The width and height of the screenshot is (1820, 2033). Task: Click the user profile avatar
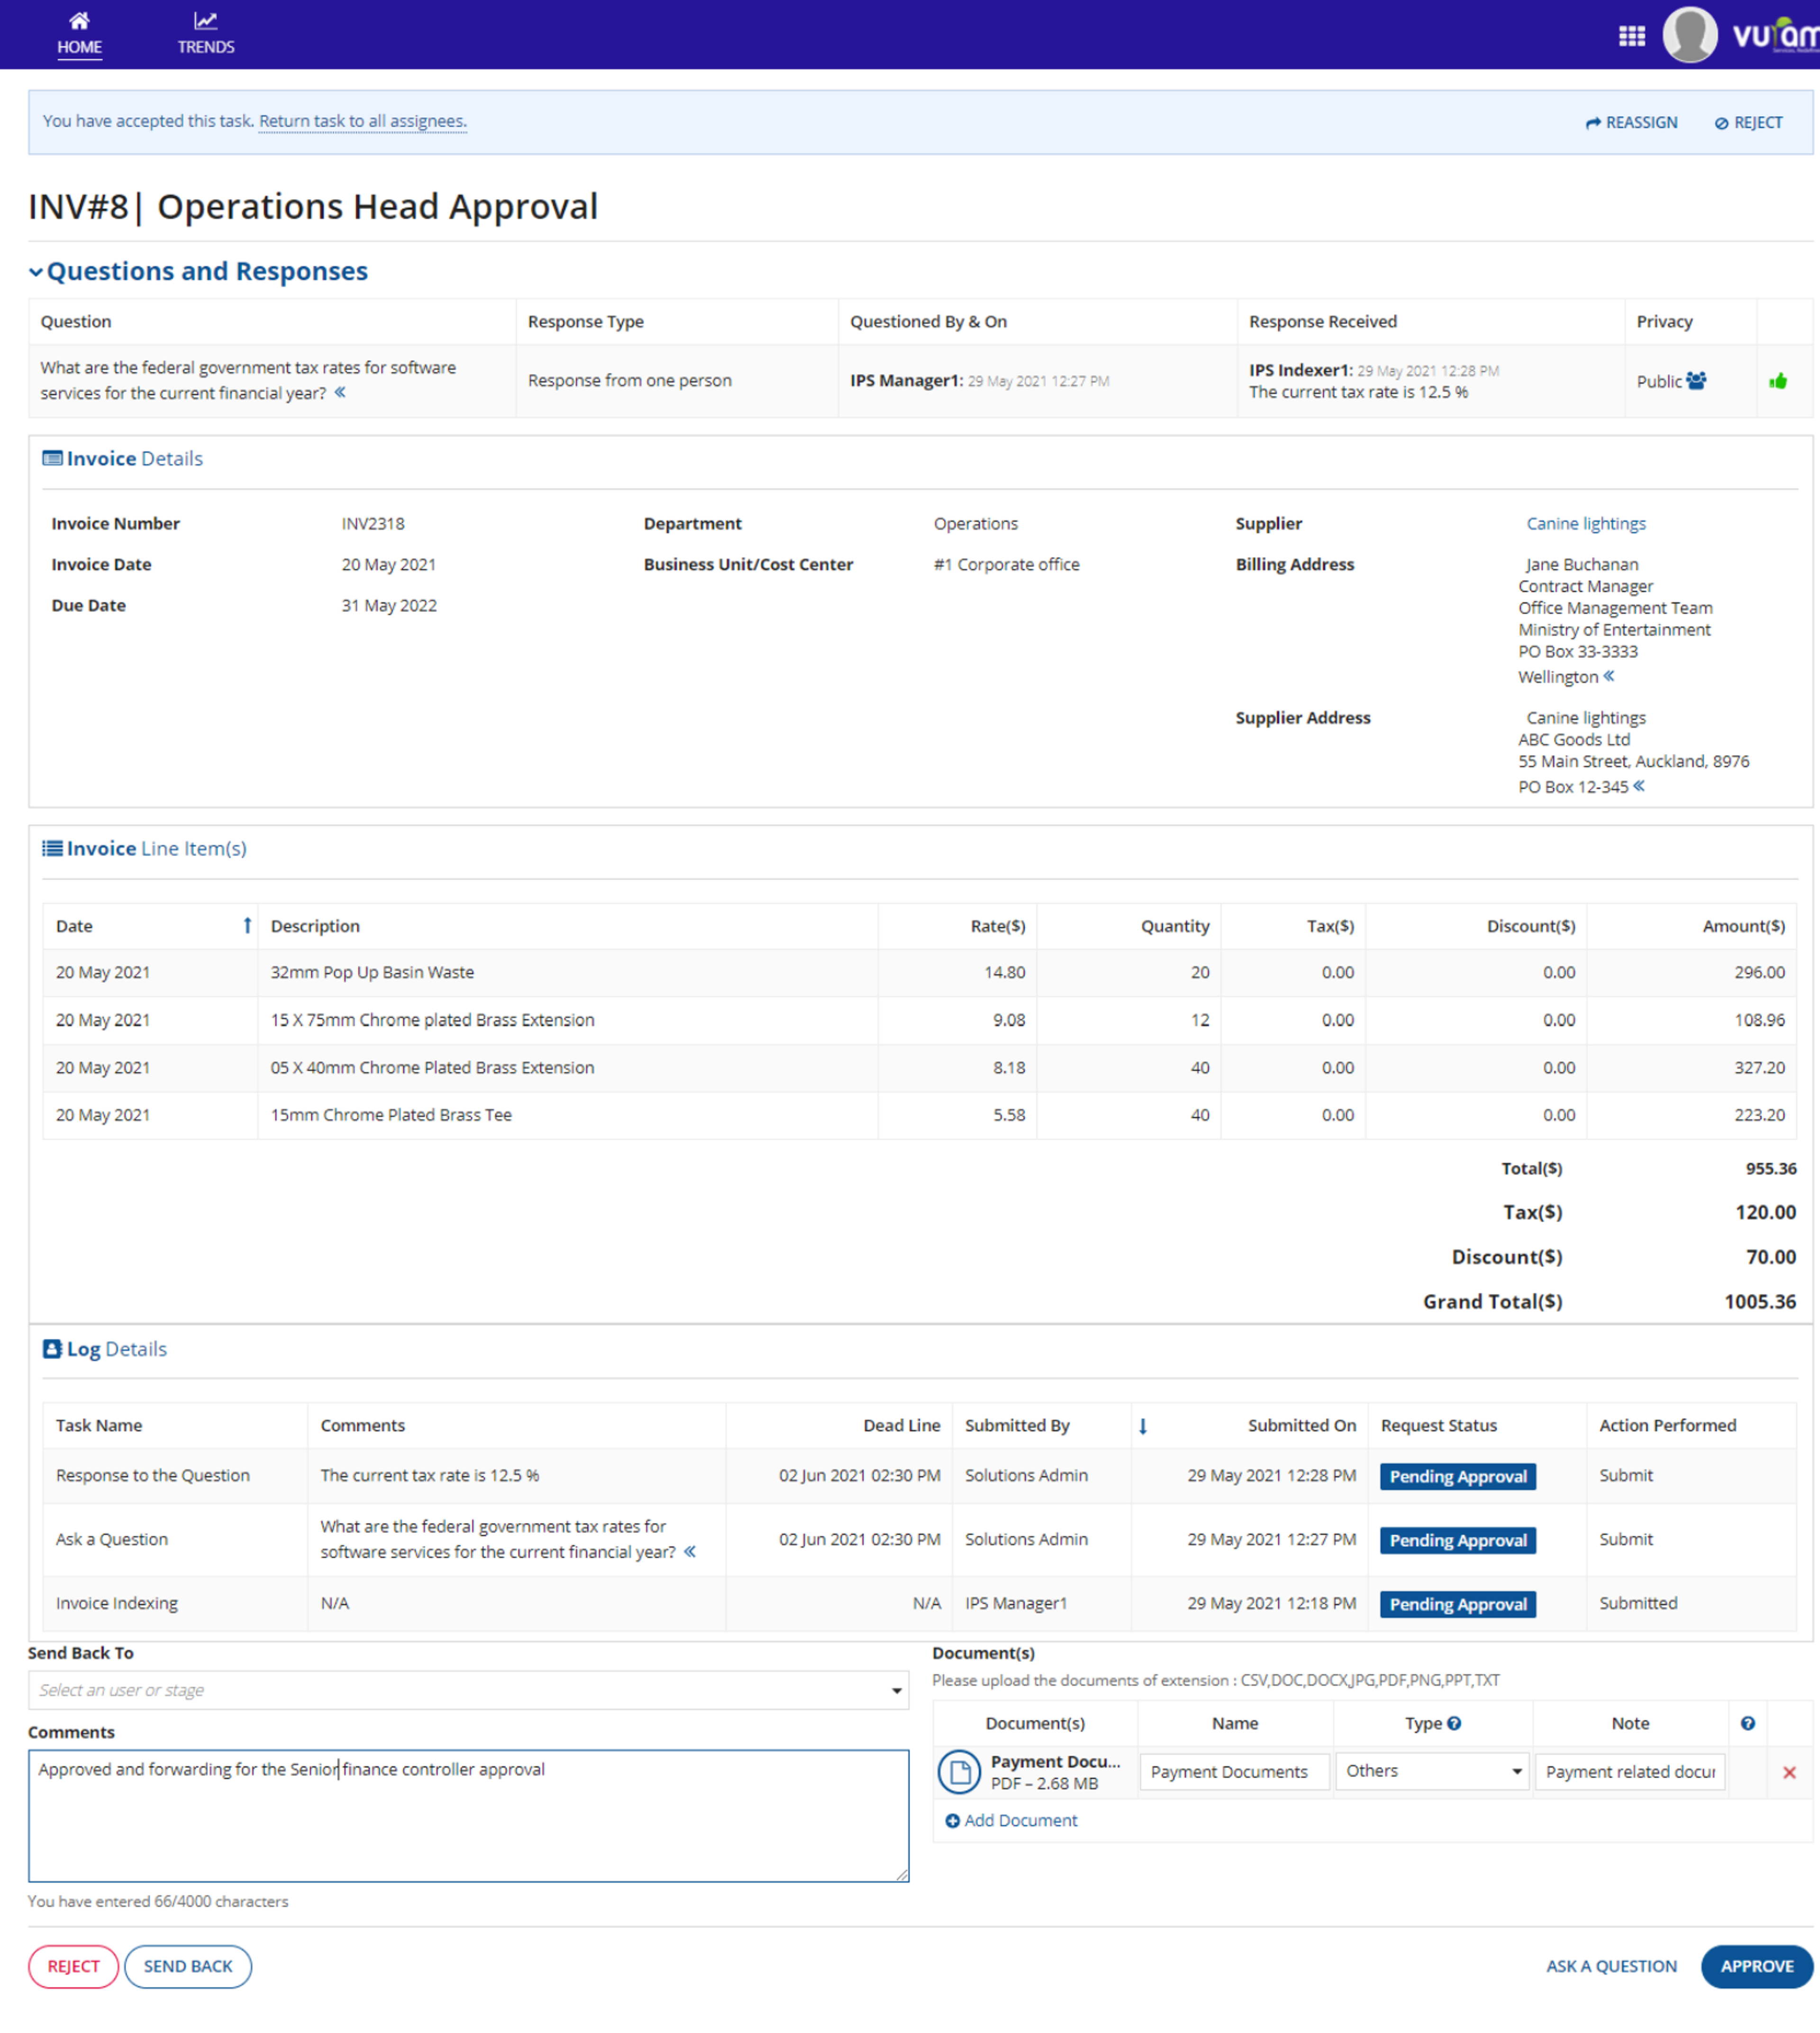[x=1689, y=35]
